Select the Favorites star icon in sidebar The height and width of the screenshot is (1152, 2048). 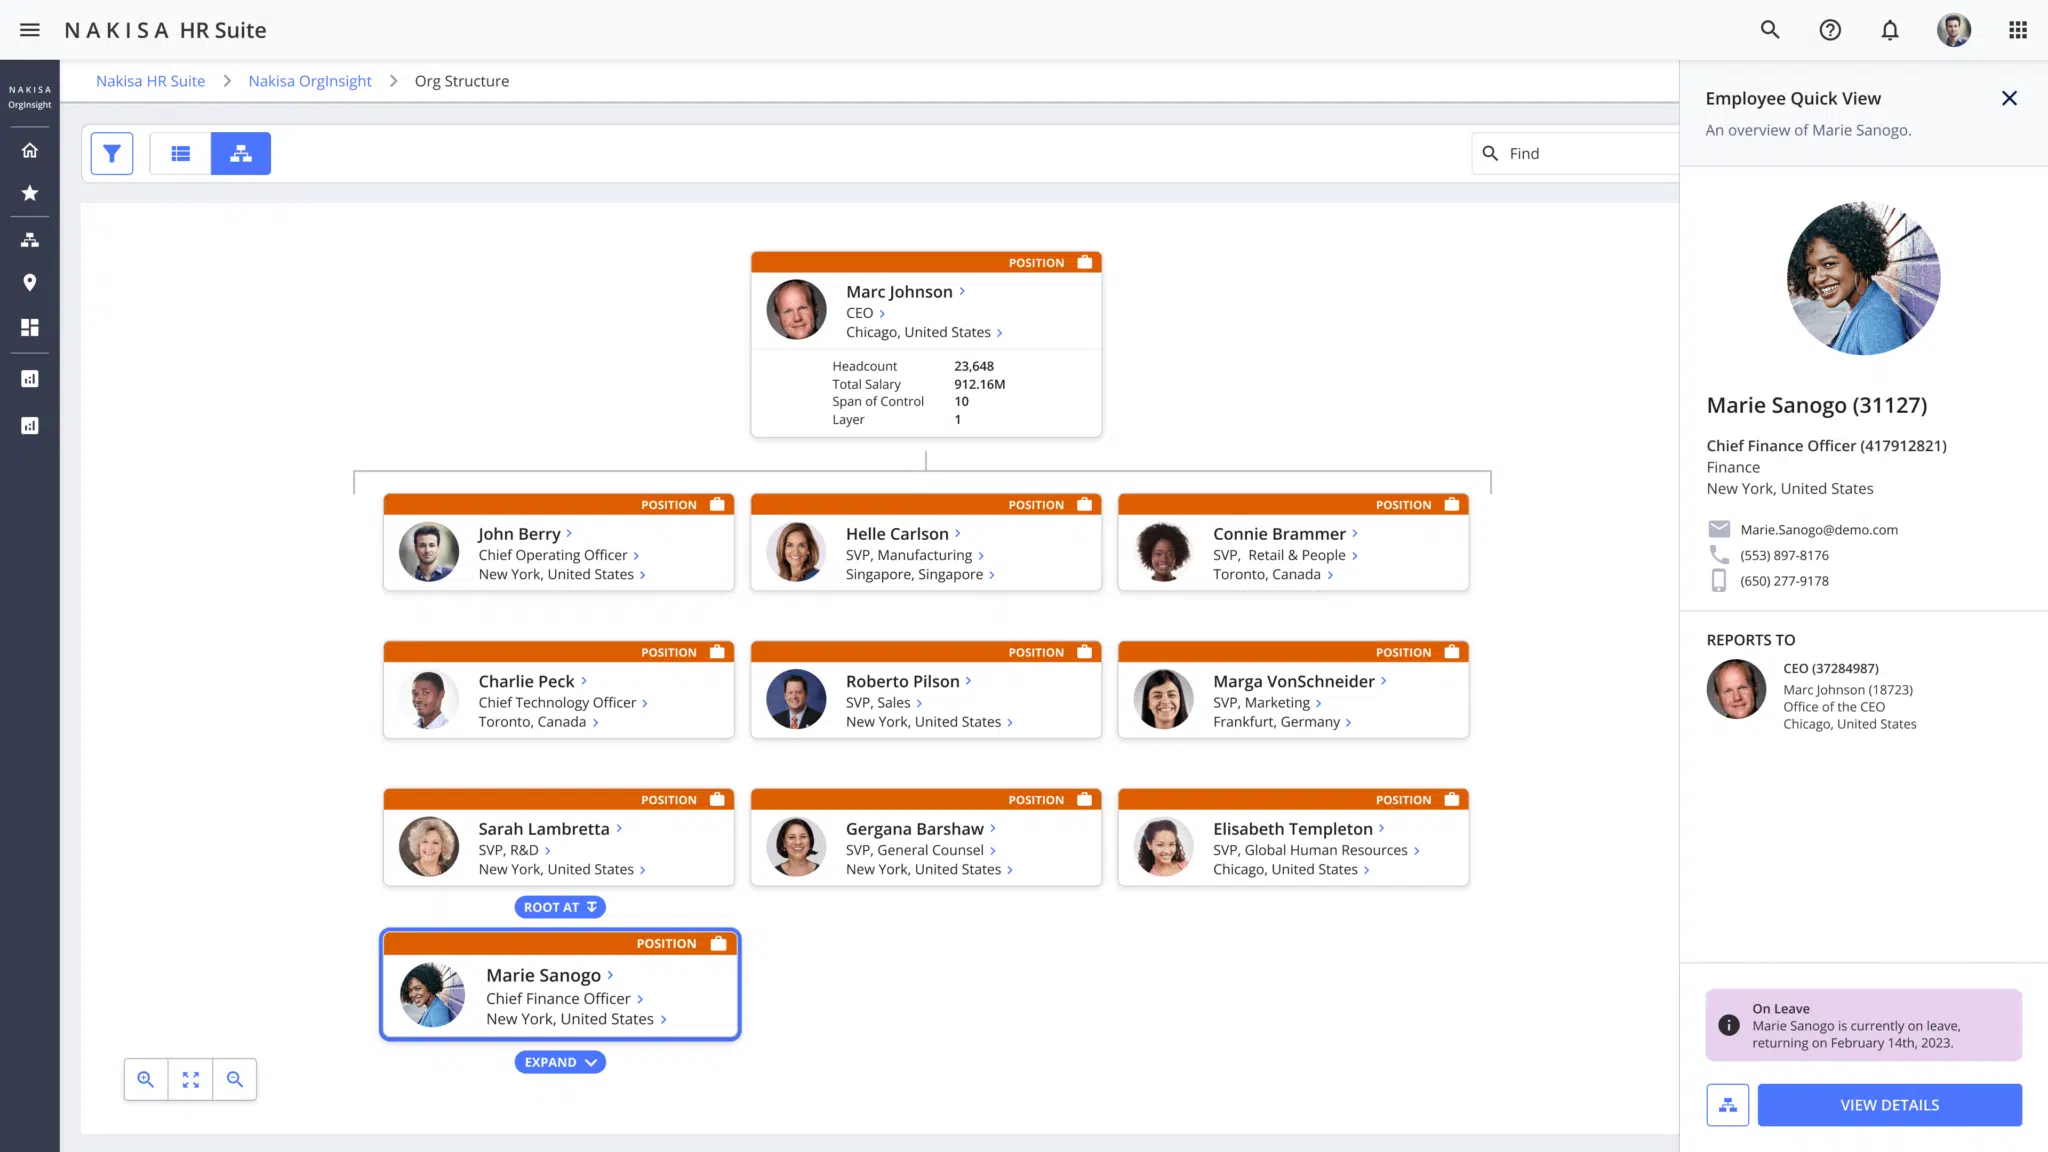29,194
